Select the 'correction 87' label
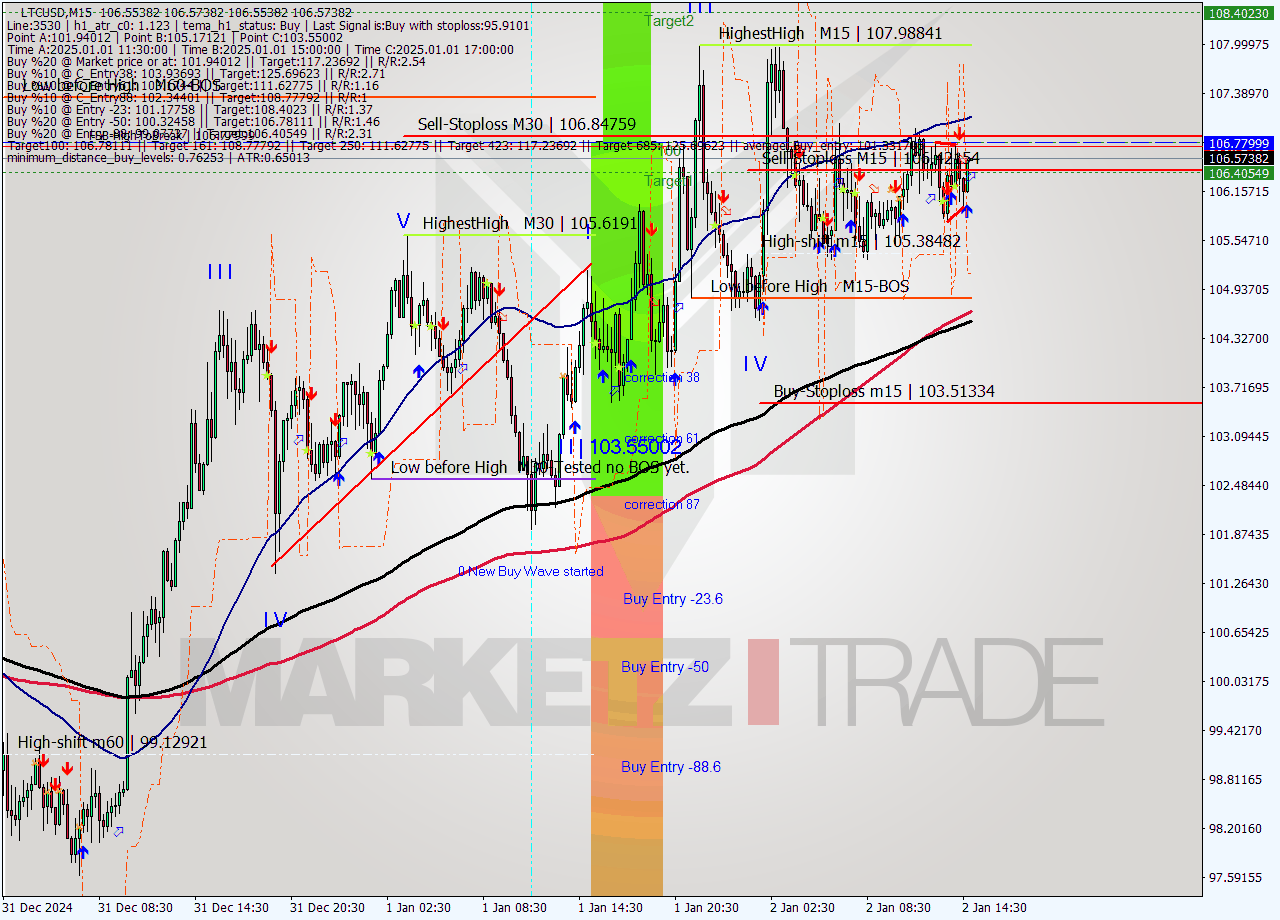Screen dimensions: 1280x920 662,505
